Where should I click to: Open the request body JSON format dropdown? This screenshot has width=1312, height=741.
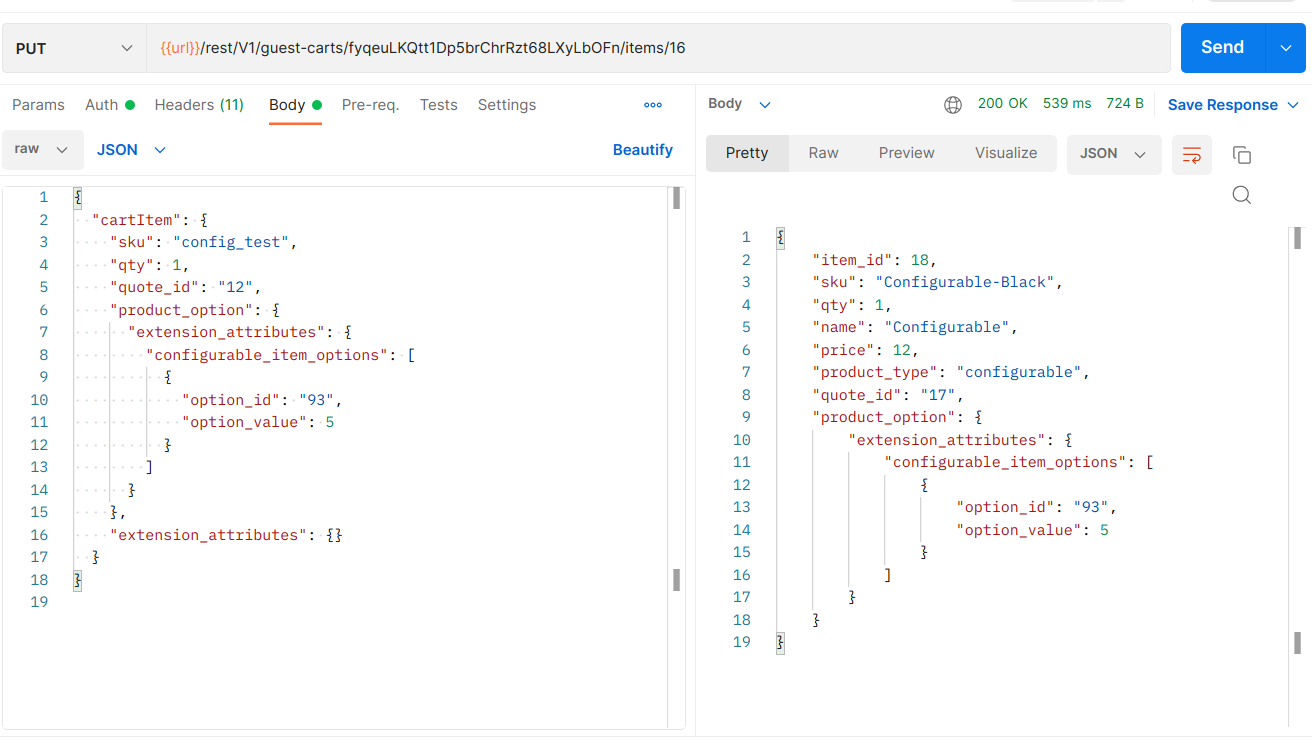coord(131,150)
